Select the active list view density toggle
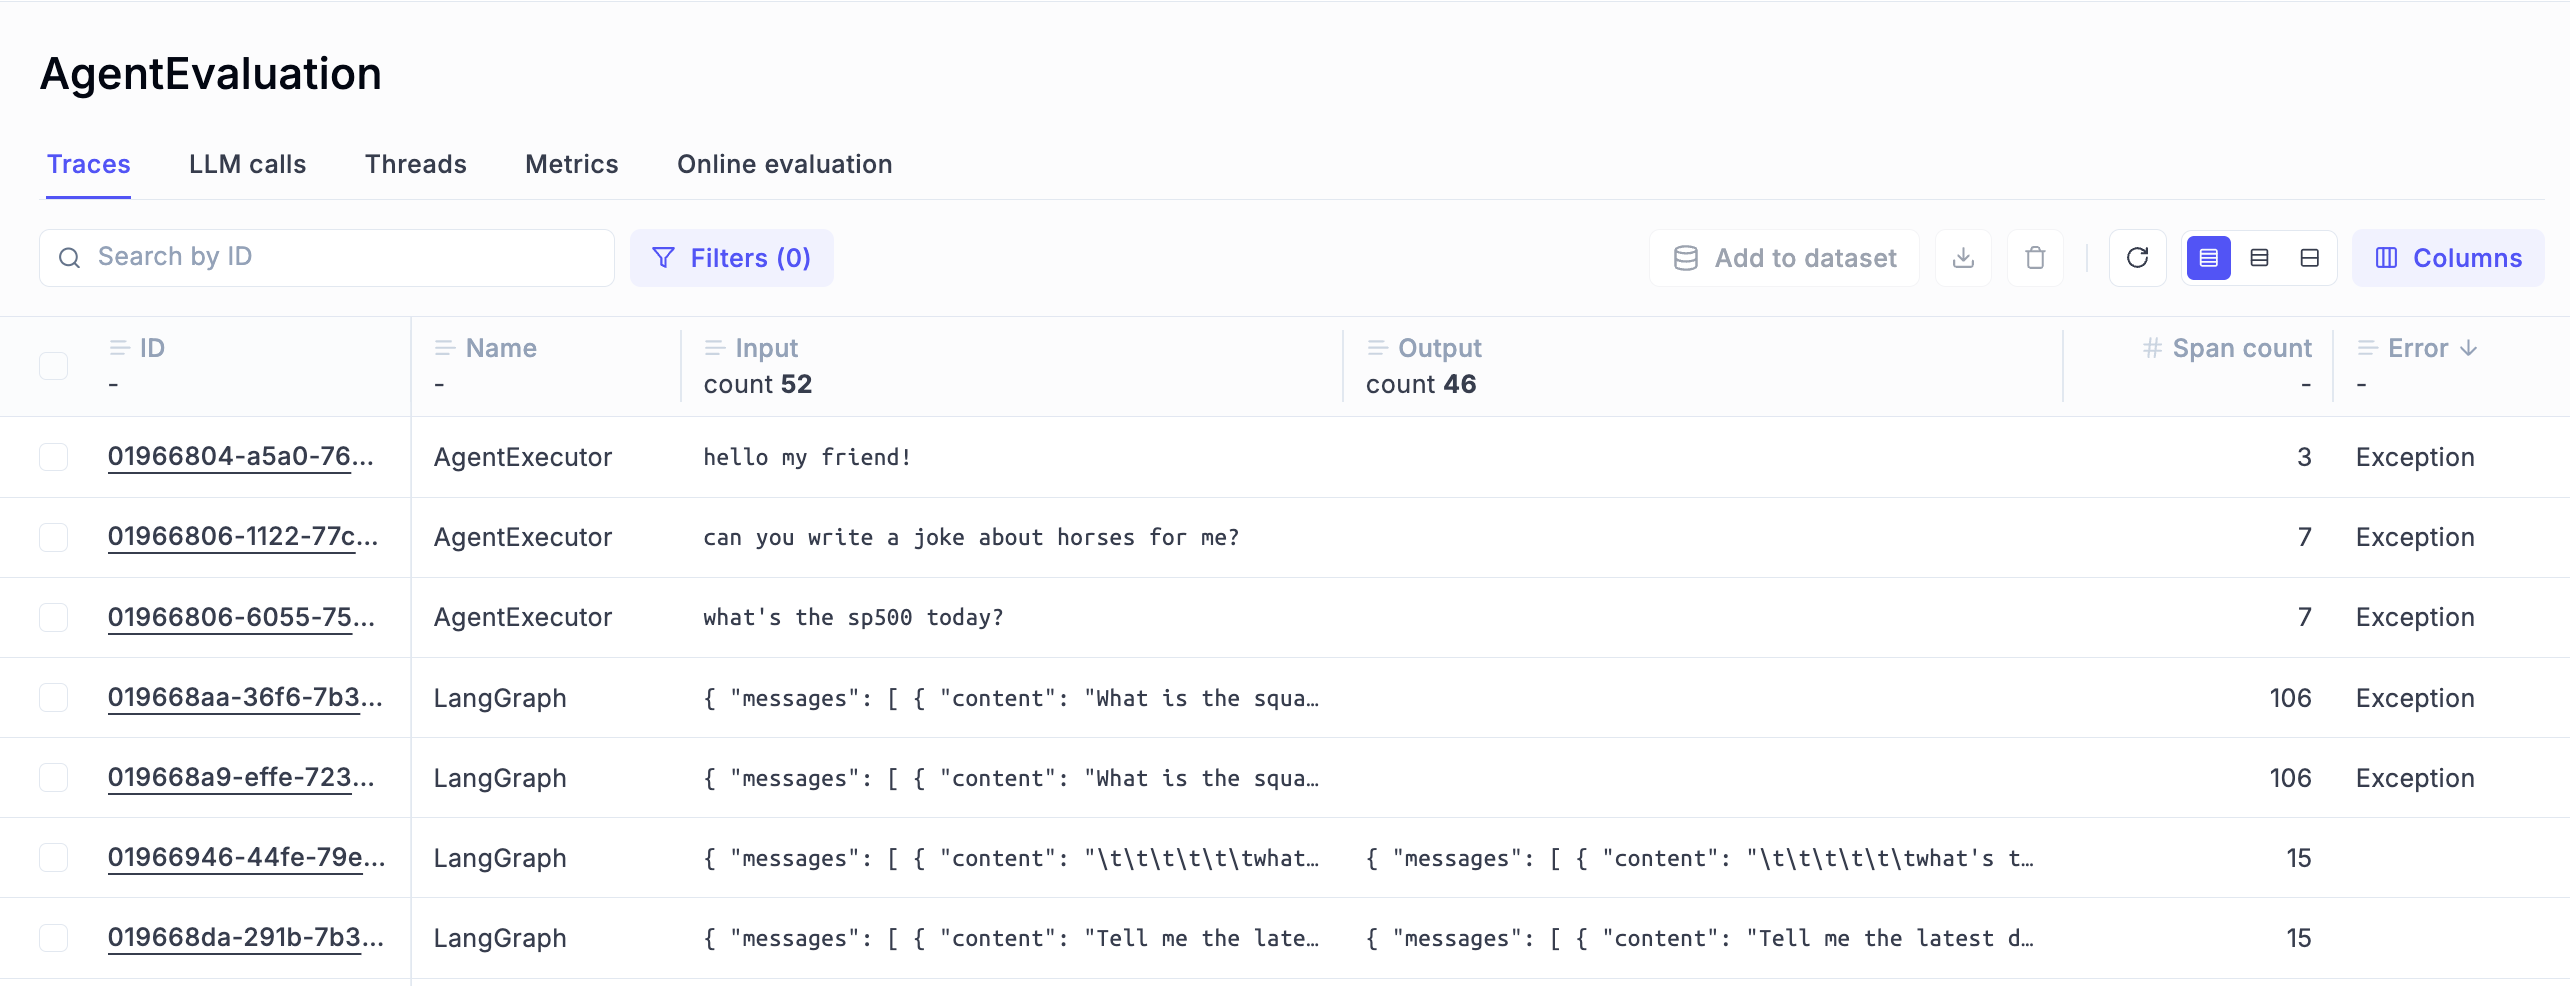 2209,257
